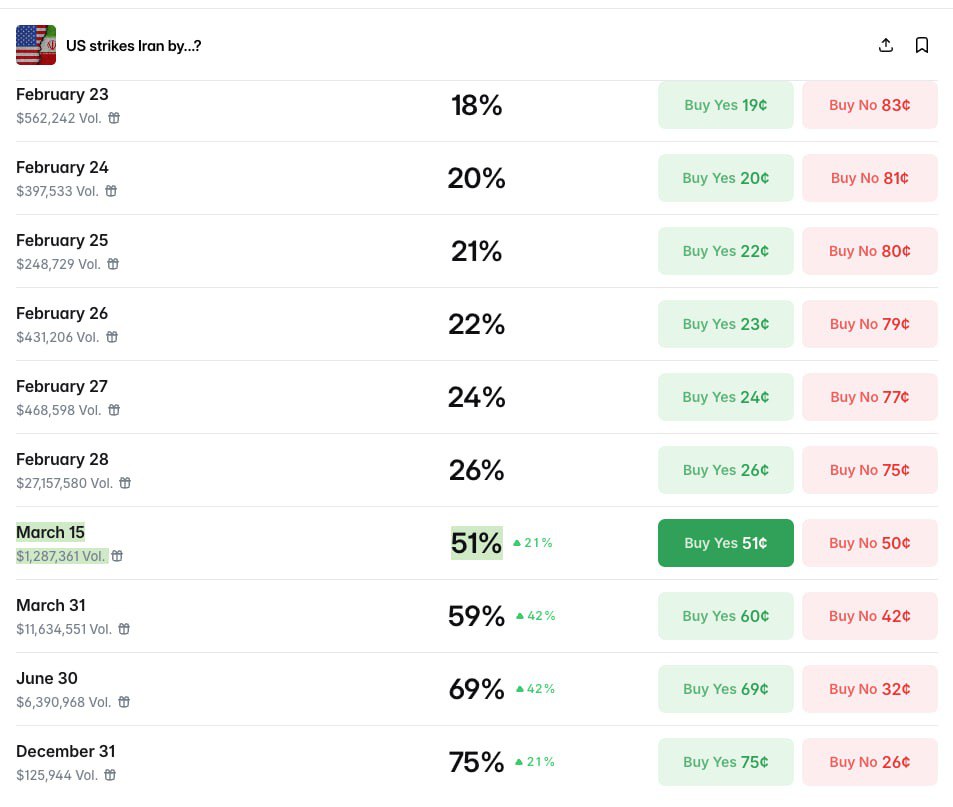
Task: Buy No at 81¢ for February 24
Action: 869,178
